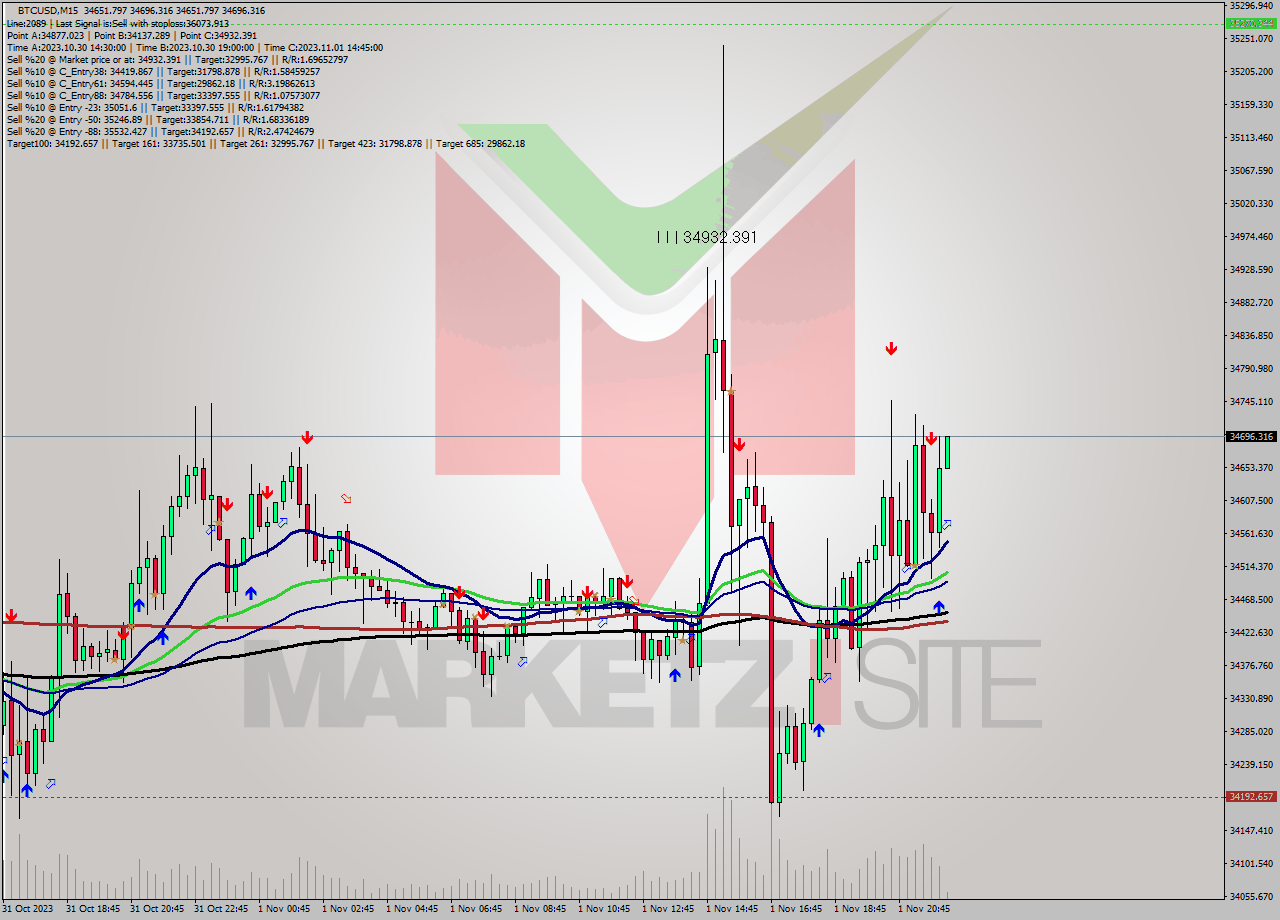The image size is (1280, 920).
Task: Click the 31 Oct 22:45 time label
Action: 220,909
